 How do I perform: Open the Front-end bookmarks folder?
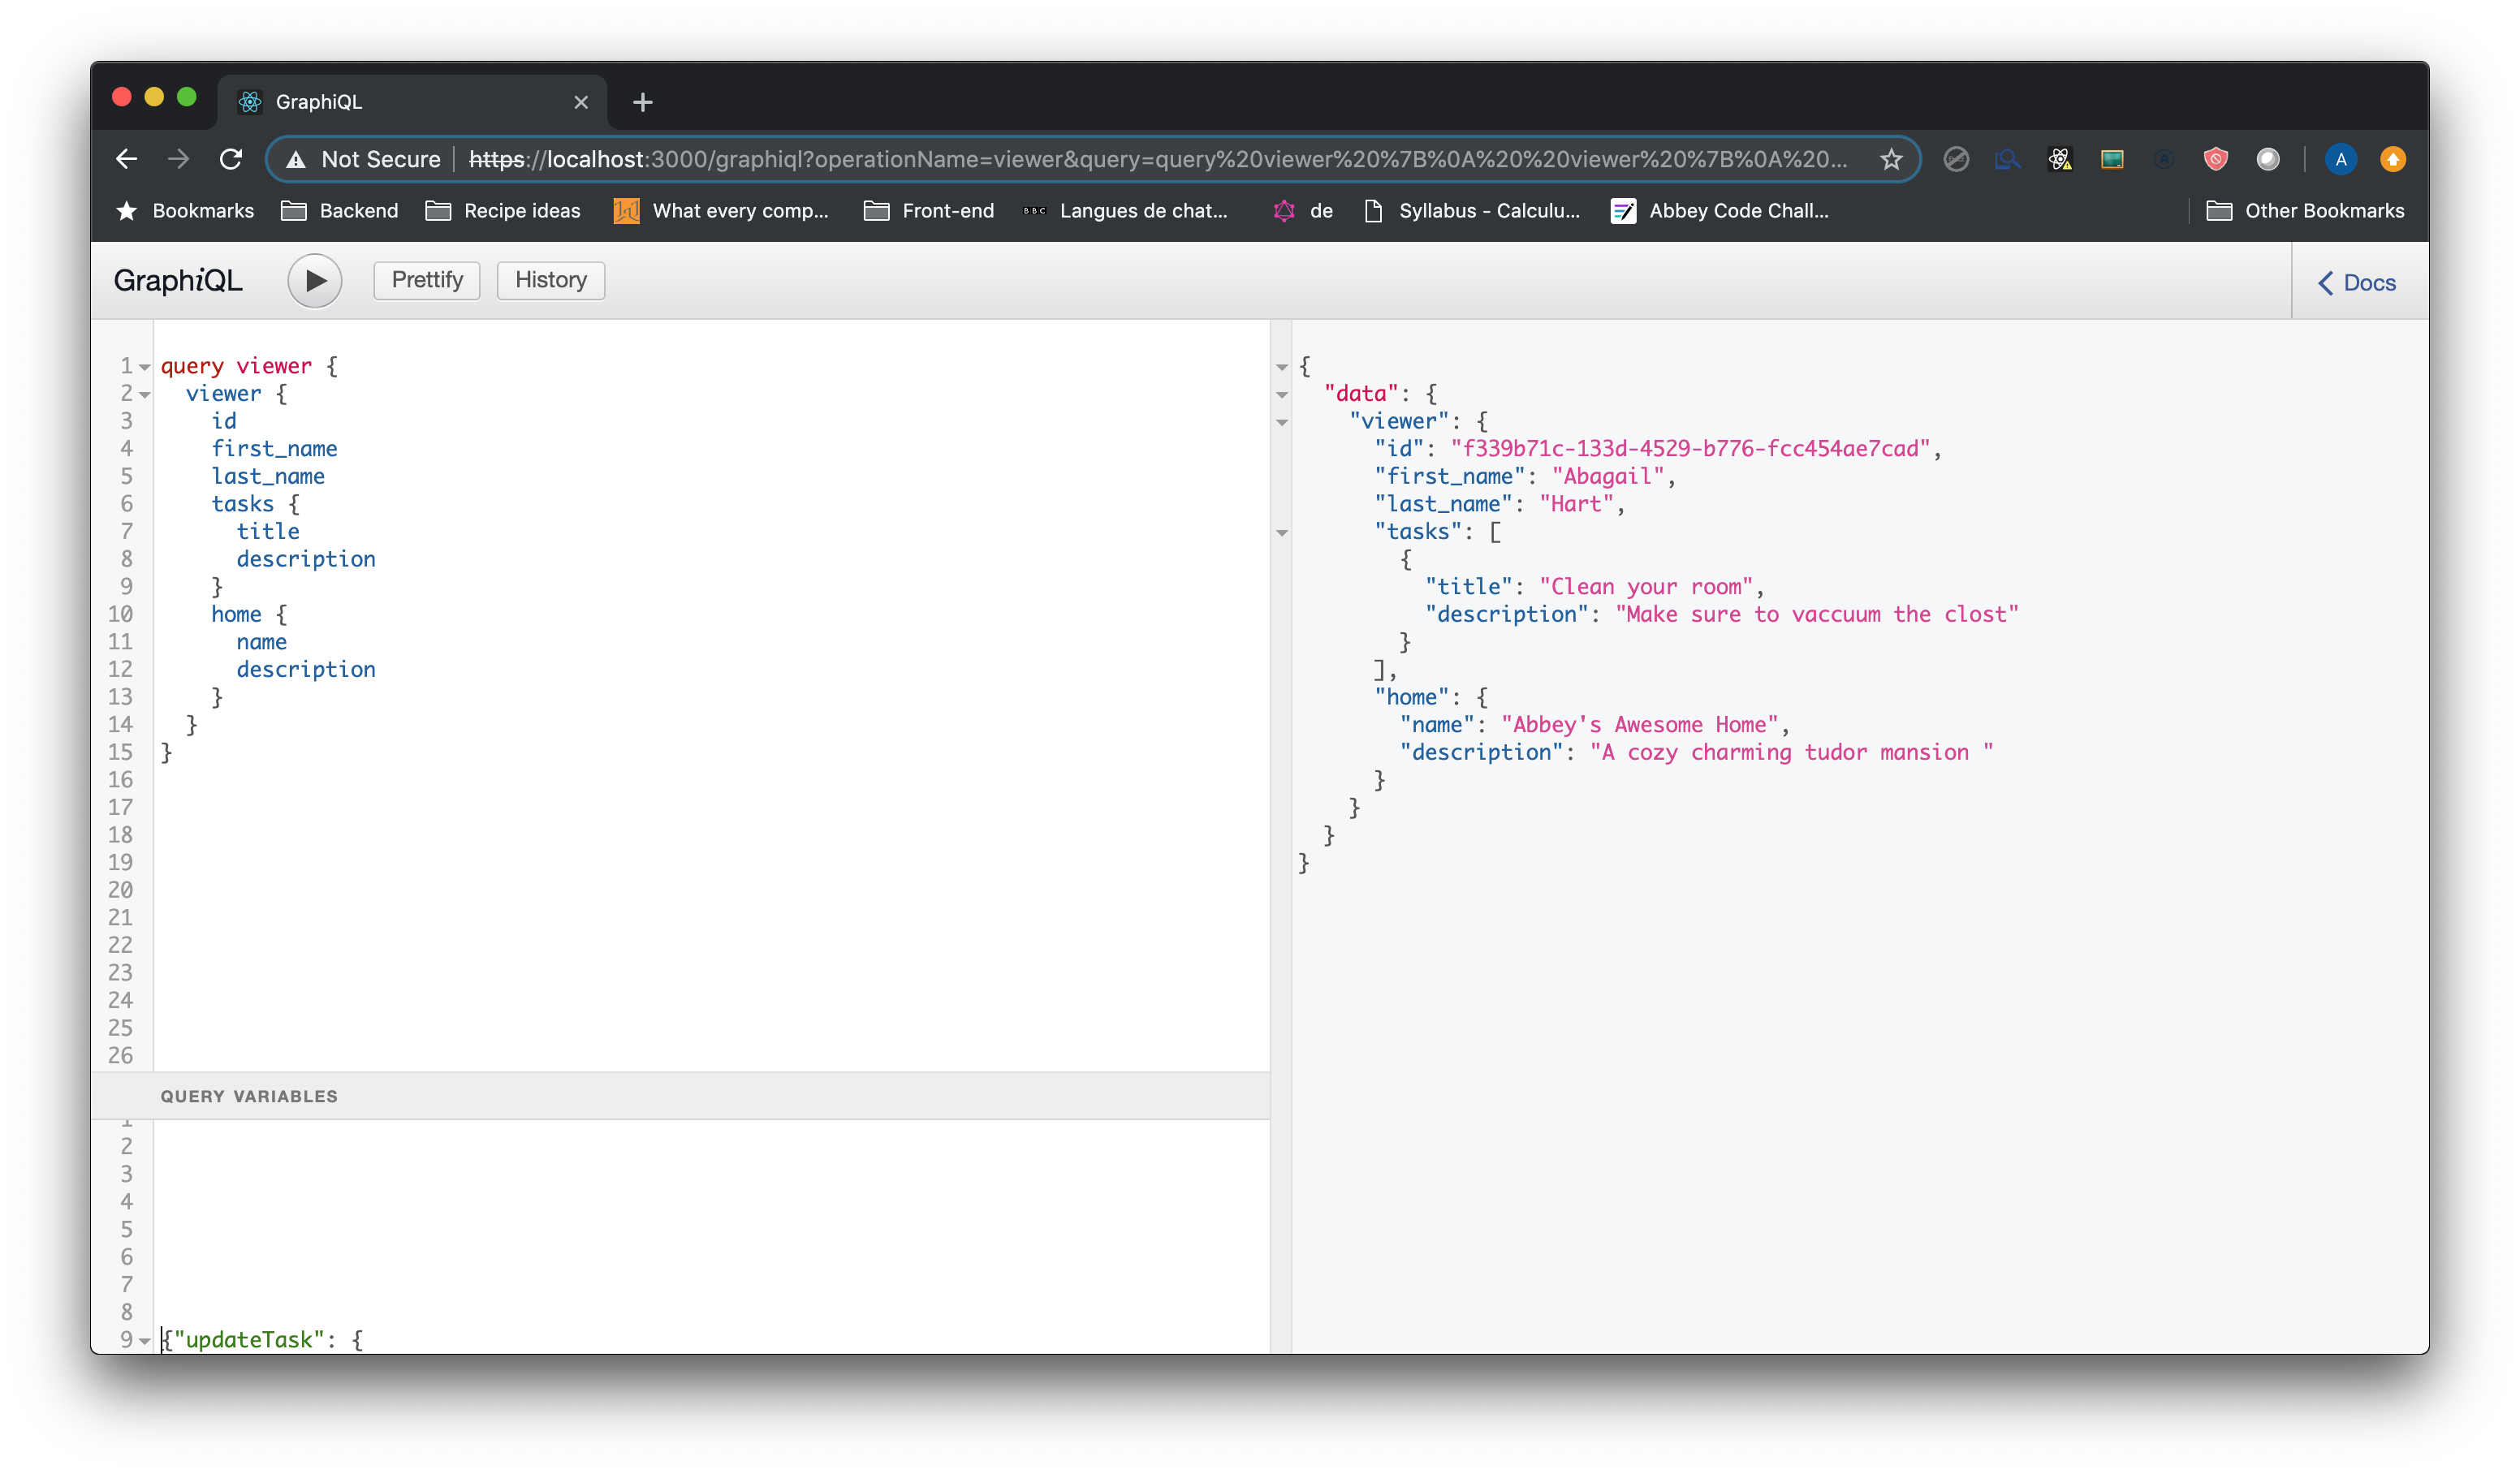pos(929,211)
